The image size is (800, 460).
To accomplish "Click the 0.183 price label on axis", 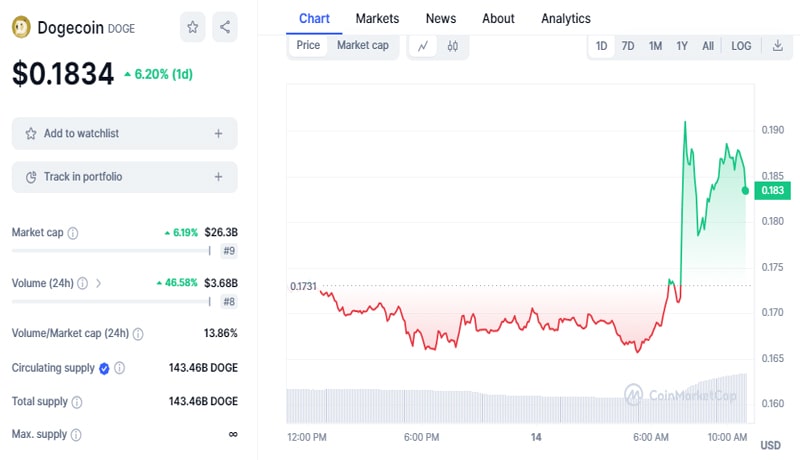I will (772, 191).
